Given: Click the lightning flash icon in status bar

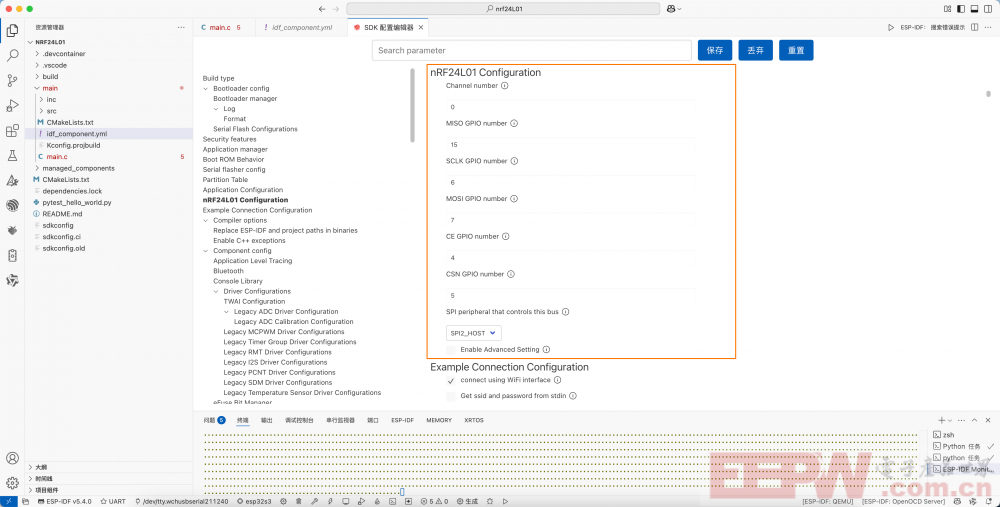Looking at the screenshot, I should click(330, 501).
